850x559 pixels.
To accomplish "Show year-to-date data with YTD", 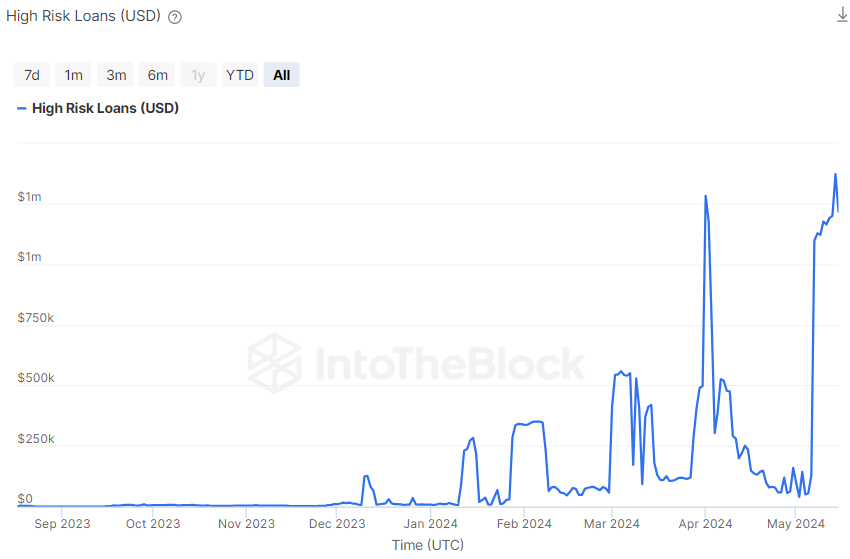I will [x=240, y=75].
